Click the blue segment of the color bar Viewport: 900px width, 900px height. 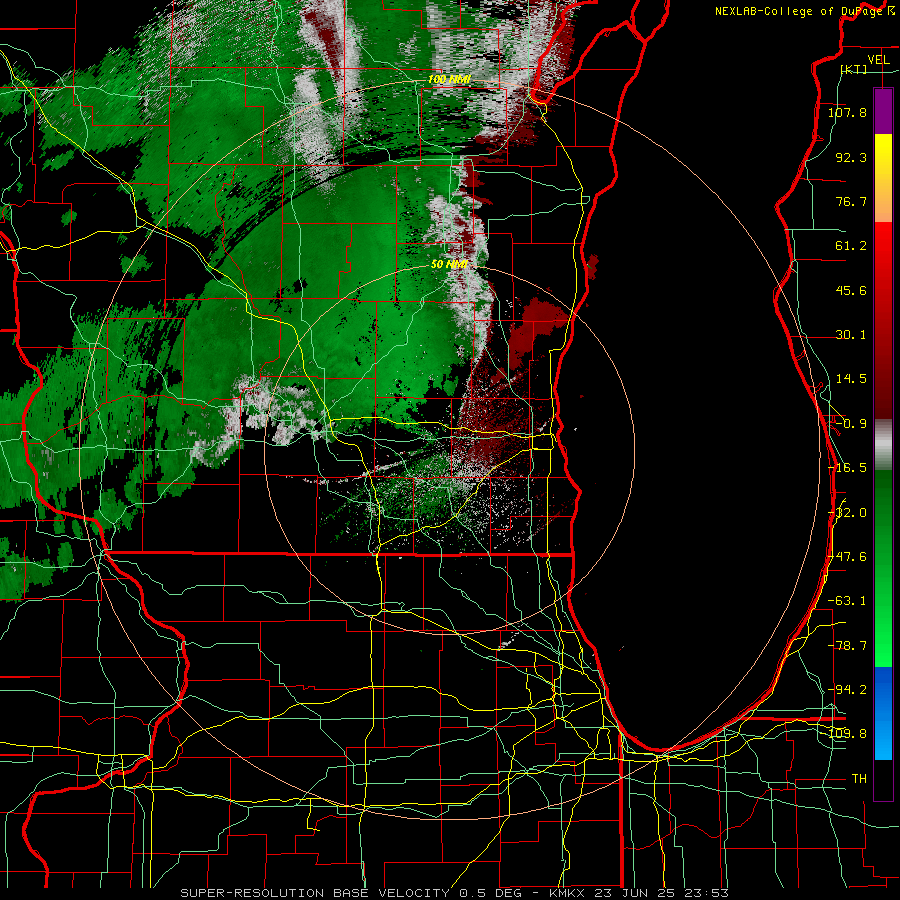(x=883, y=713)
